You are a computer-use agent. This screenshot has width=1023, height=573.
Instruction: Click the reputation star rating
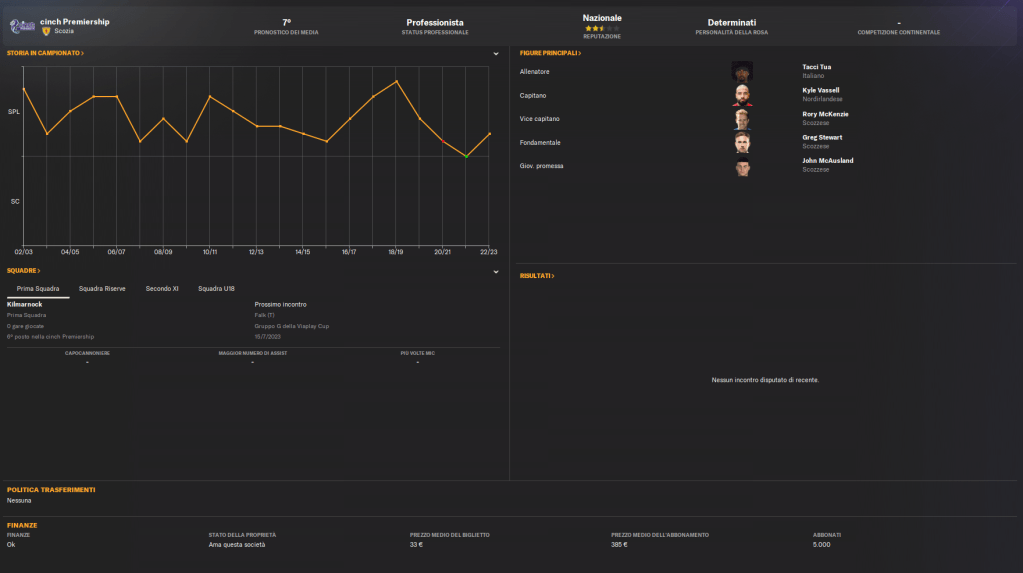click(x=601, y=28)
